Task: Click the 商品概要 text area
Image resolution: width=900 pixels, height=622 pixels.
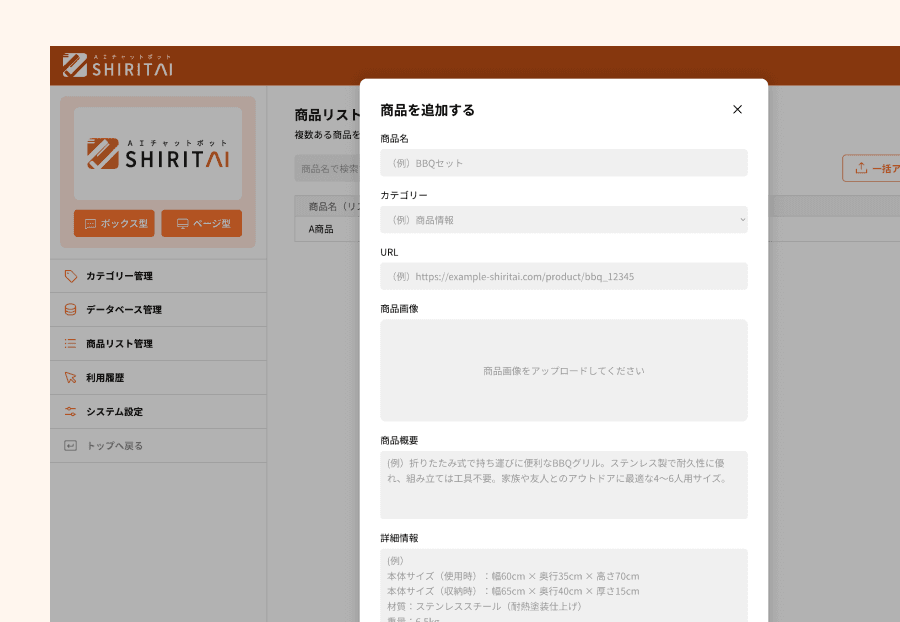Action: click(x=563, y=485)
